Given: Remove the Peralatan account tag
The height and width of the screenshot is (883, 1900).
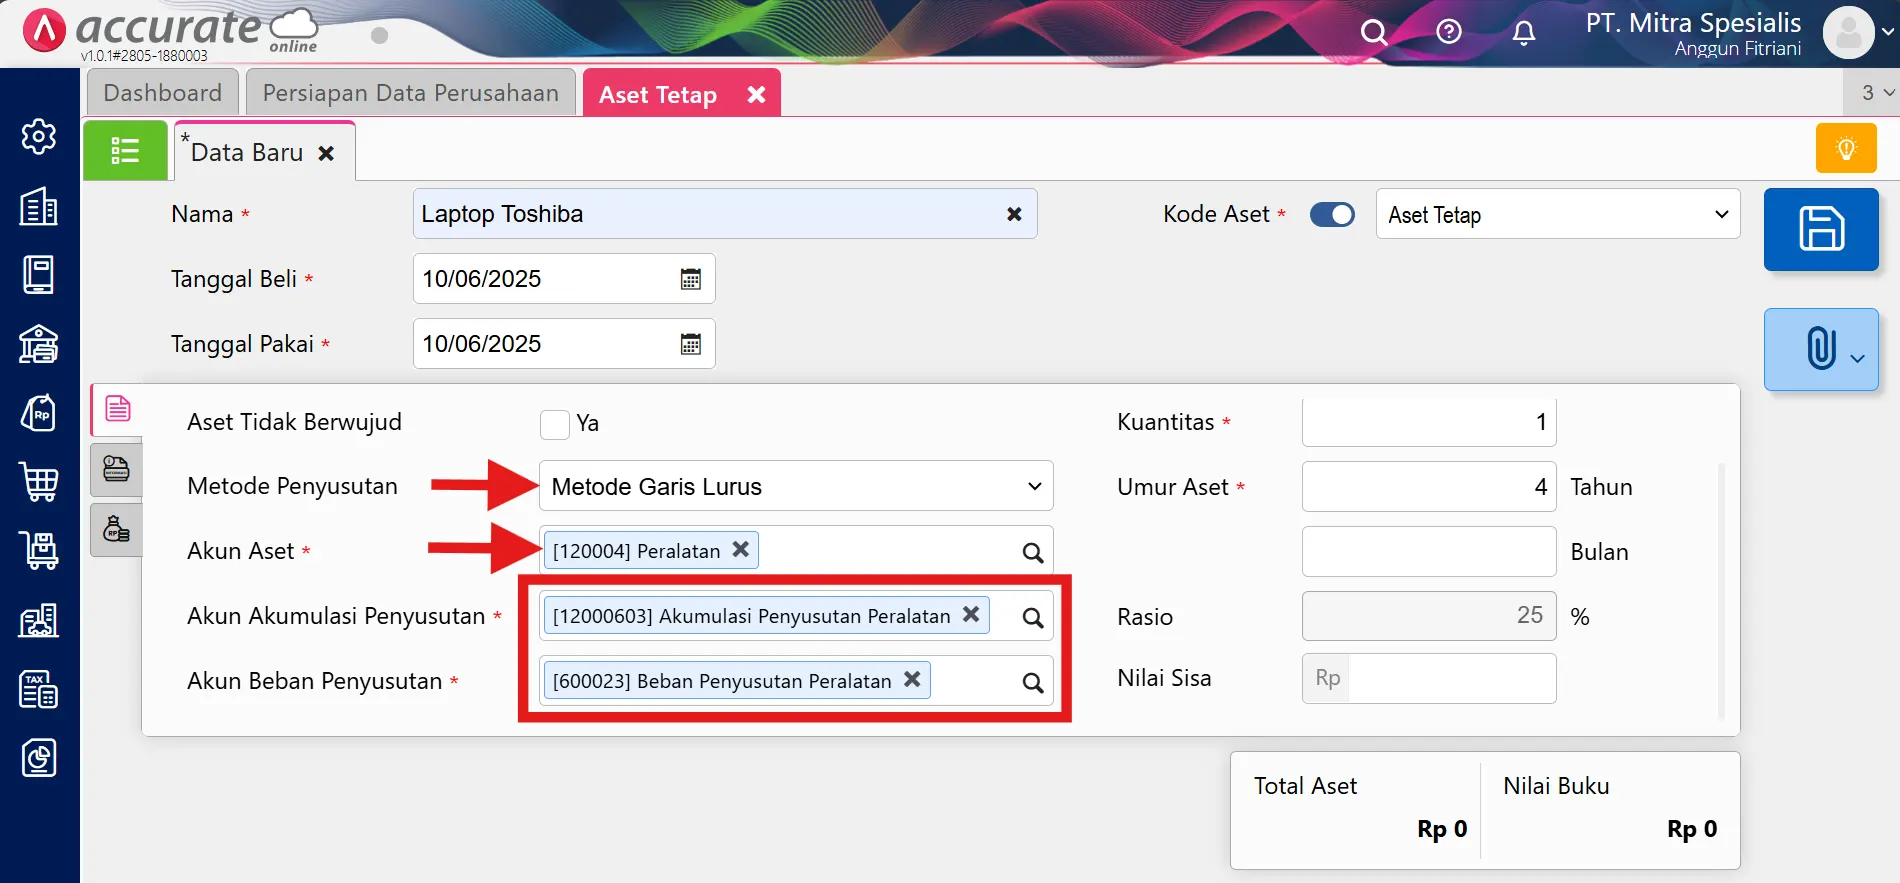Looking at the screenshot, I should pos(741,550).
